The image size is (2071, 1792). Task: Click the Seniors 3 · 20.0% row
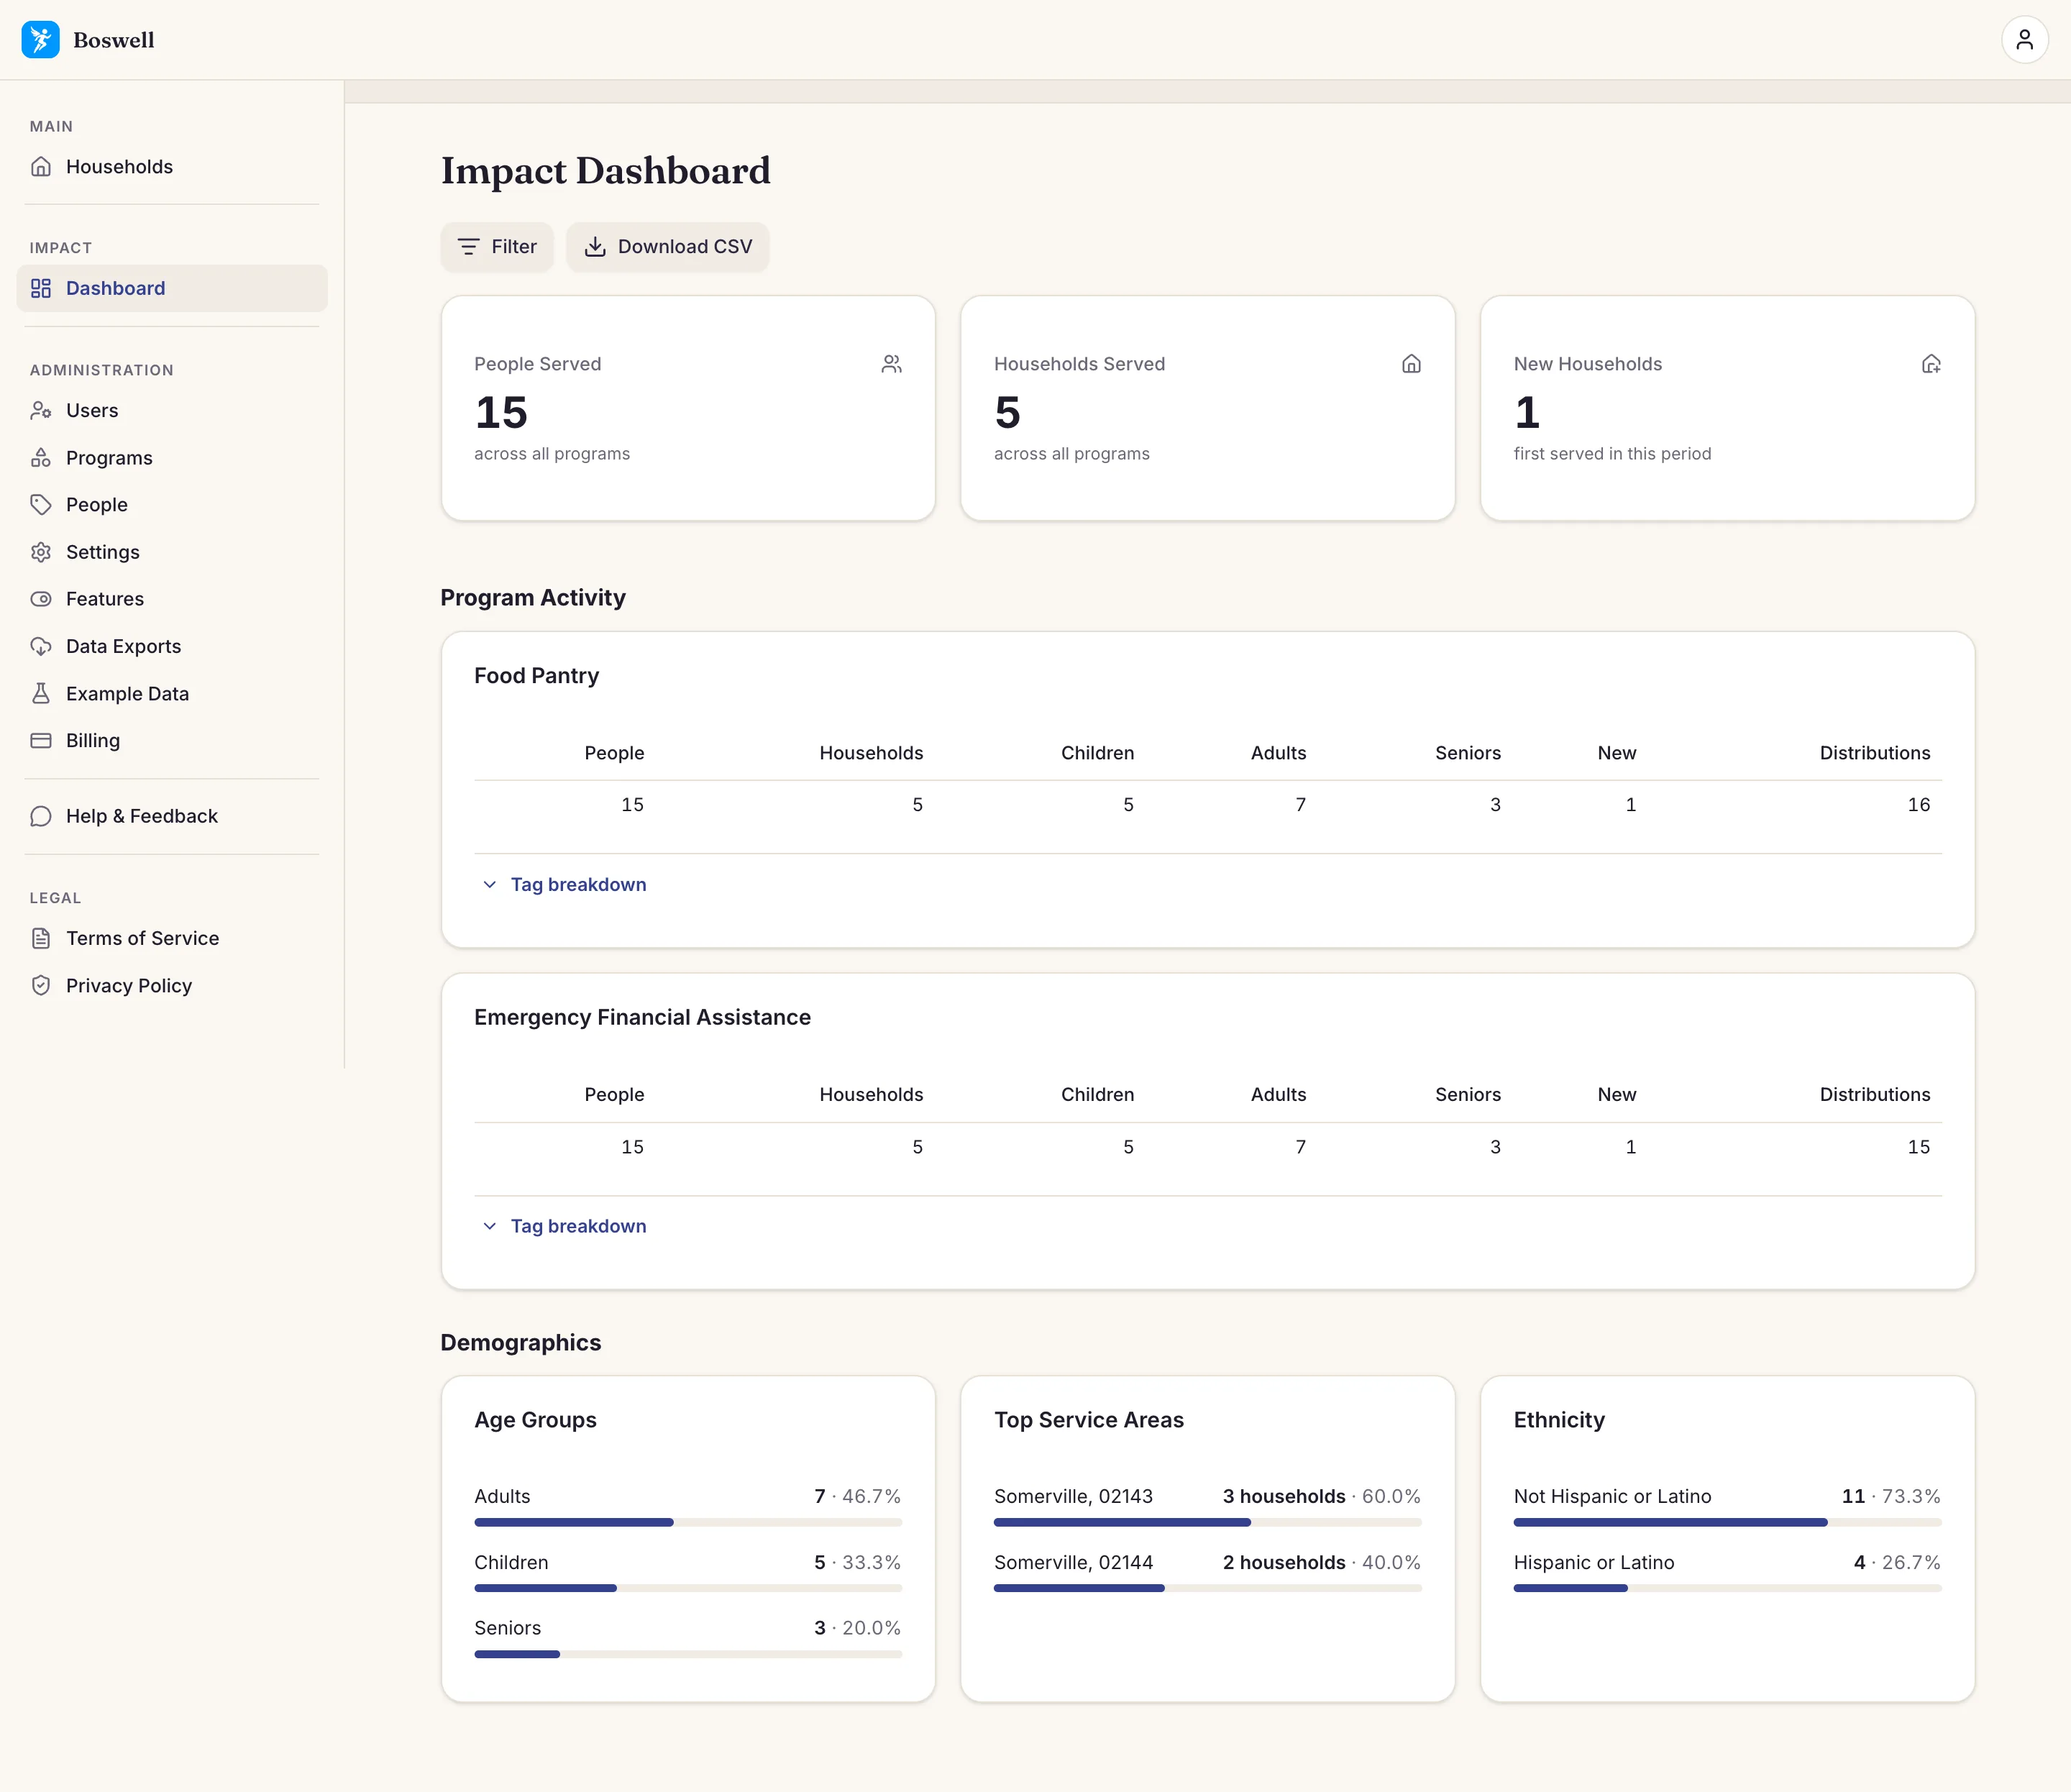[x=688, y=1638]
